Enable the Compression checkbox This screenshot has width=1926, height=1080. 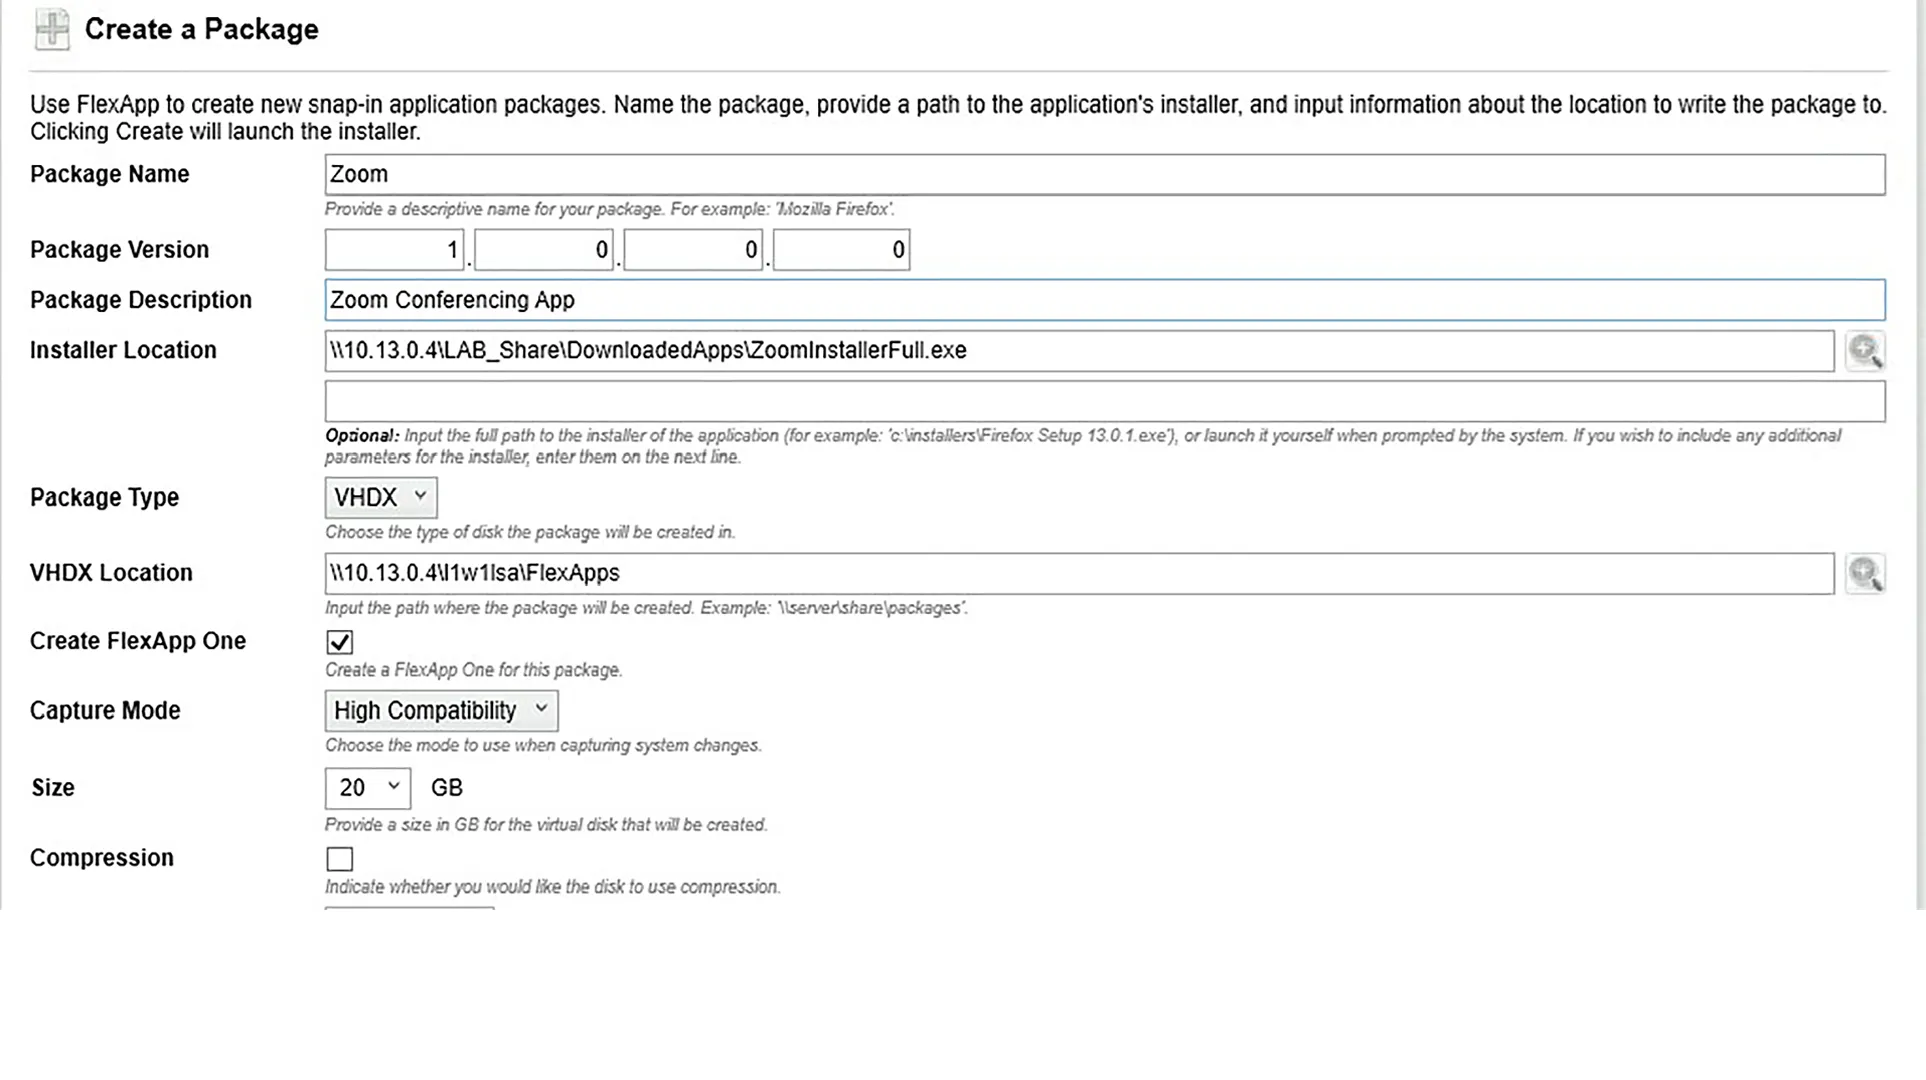pyautogui.click(x=340, y=859)
